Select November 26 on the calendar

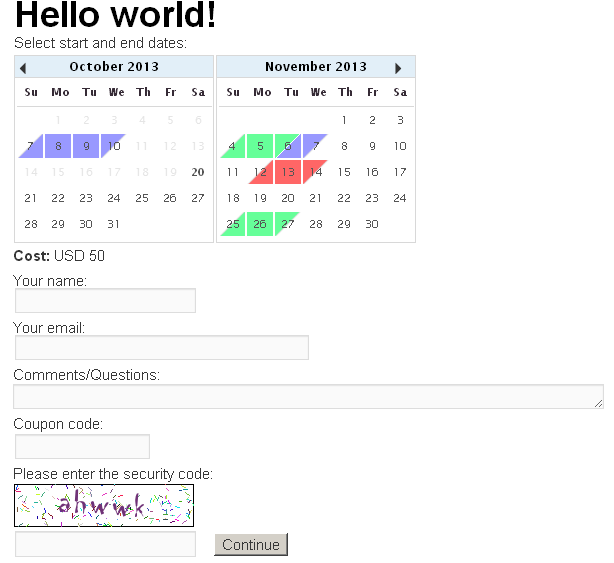pyautogui.click(x=261, y=224)
